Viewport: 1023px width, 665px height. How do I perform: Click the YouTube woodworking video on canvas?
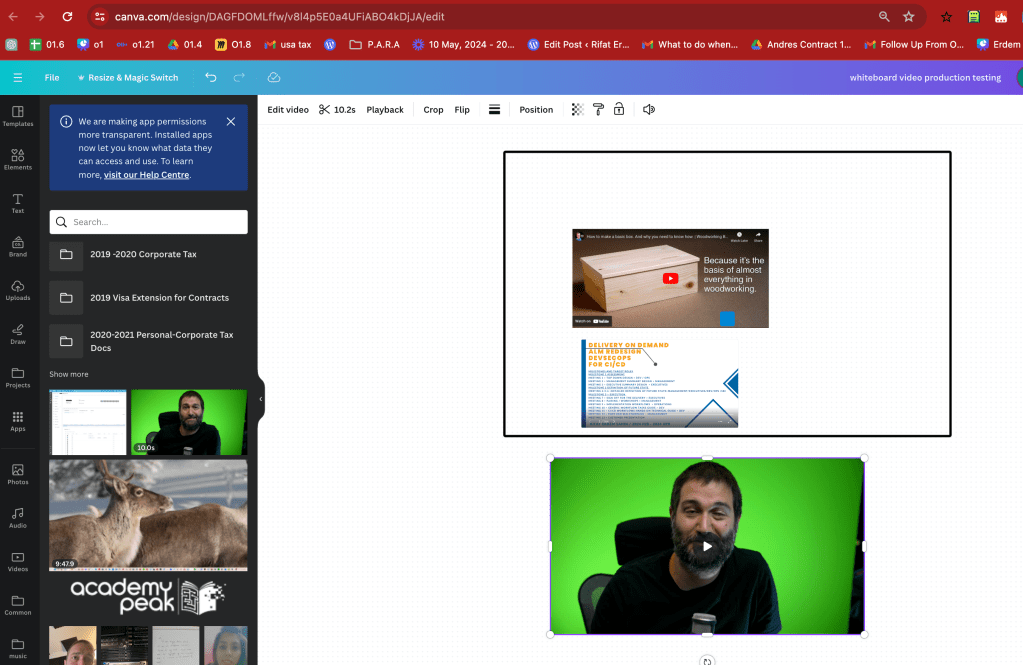coord(671,278)
